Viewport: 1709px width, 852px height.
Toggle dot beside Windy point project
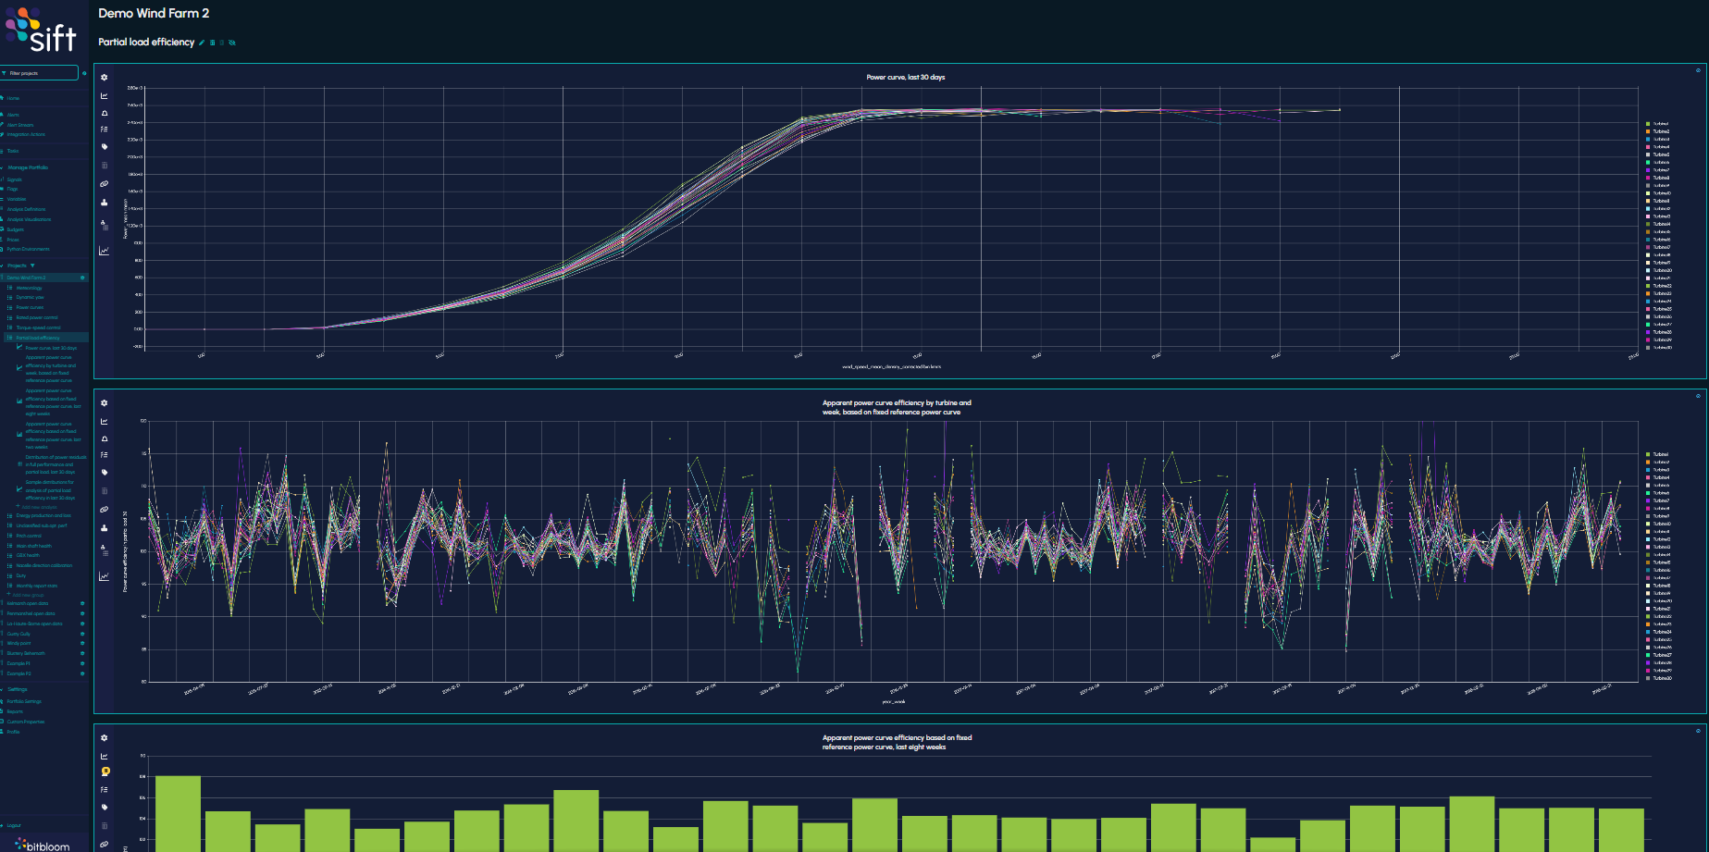click(82, 643)
